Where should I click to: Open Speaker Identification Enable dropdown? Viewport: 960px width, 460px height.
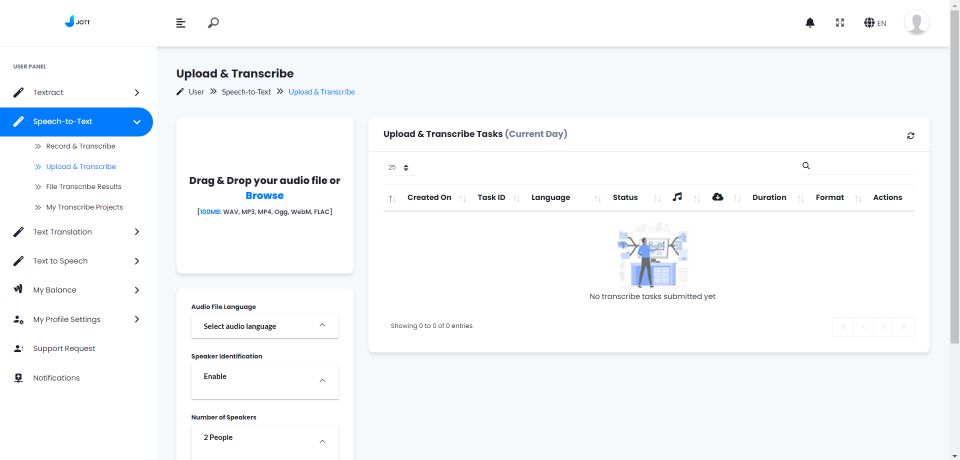point(264,380)
